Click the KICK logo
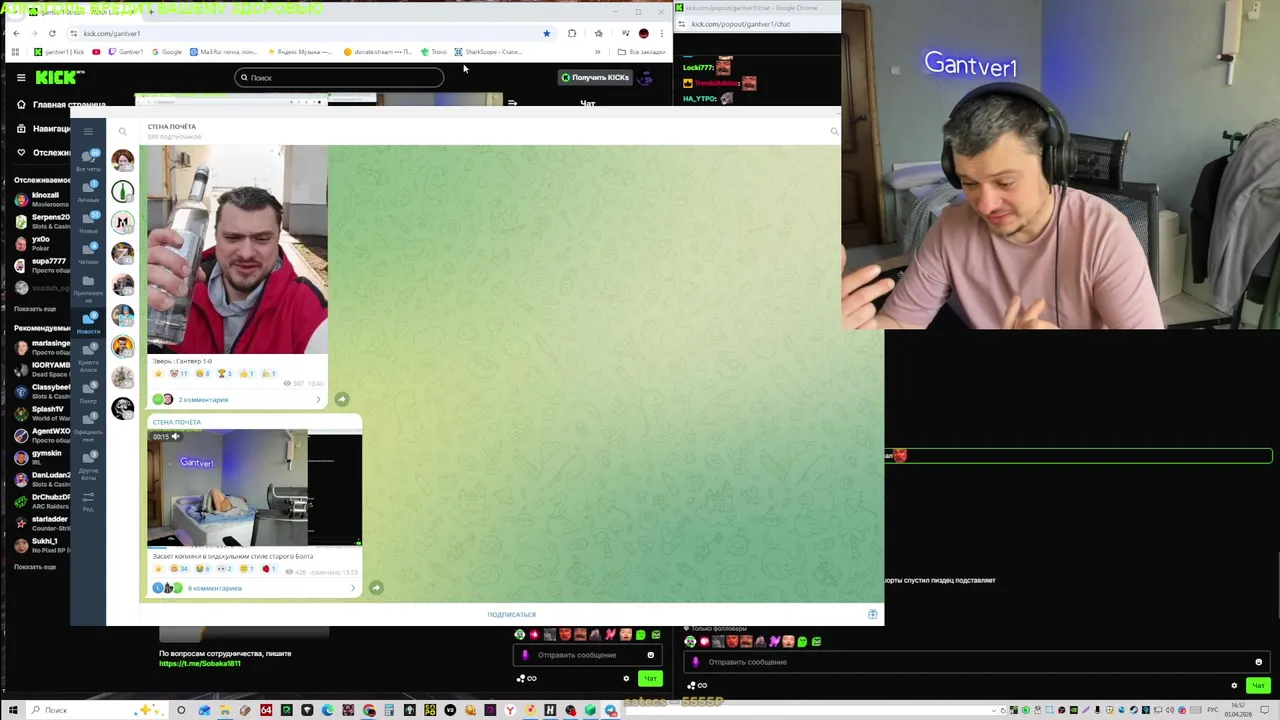Viewport: 1280px width, 720px height. pos(60,77)
